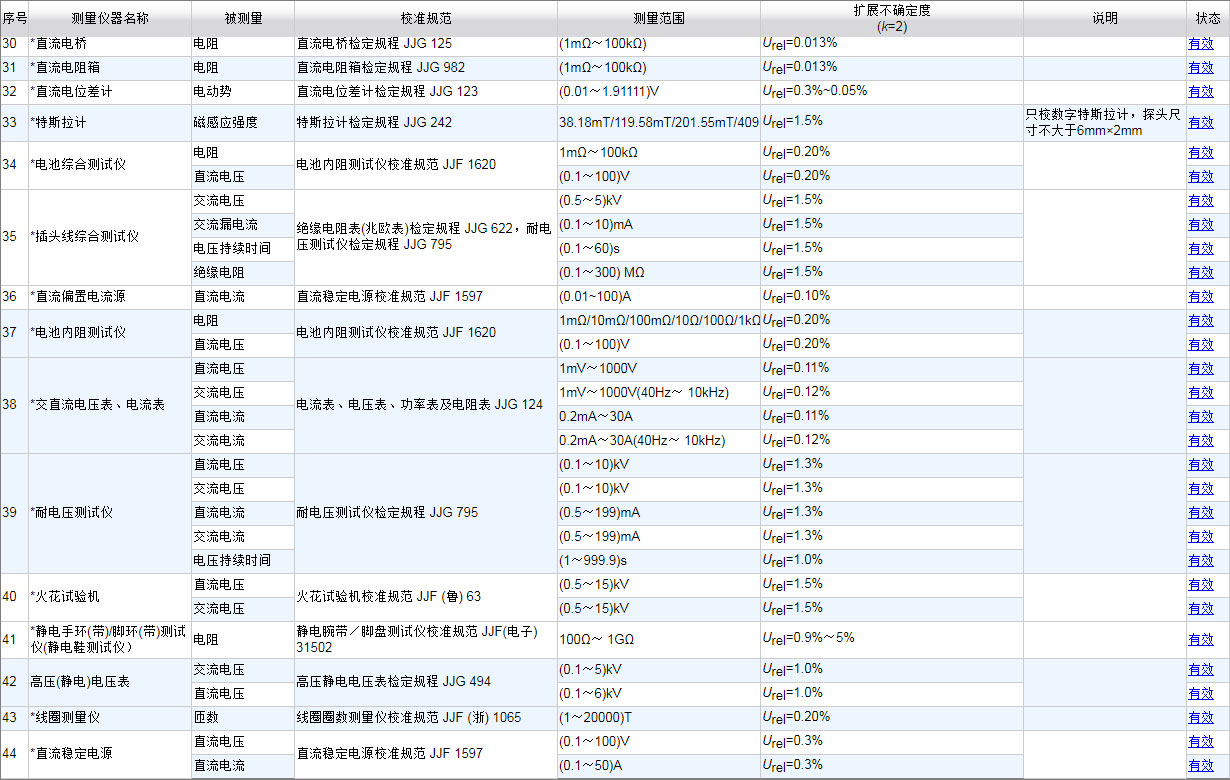Click the 磁感应强度 measured quantity cell
Screen dimensions: 1230x780
(x=242, y=123)
